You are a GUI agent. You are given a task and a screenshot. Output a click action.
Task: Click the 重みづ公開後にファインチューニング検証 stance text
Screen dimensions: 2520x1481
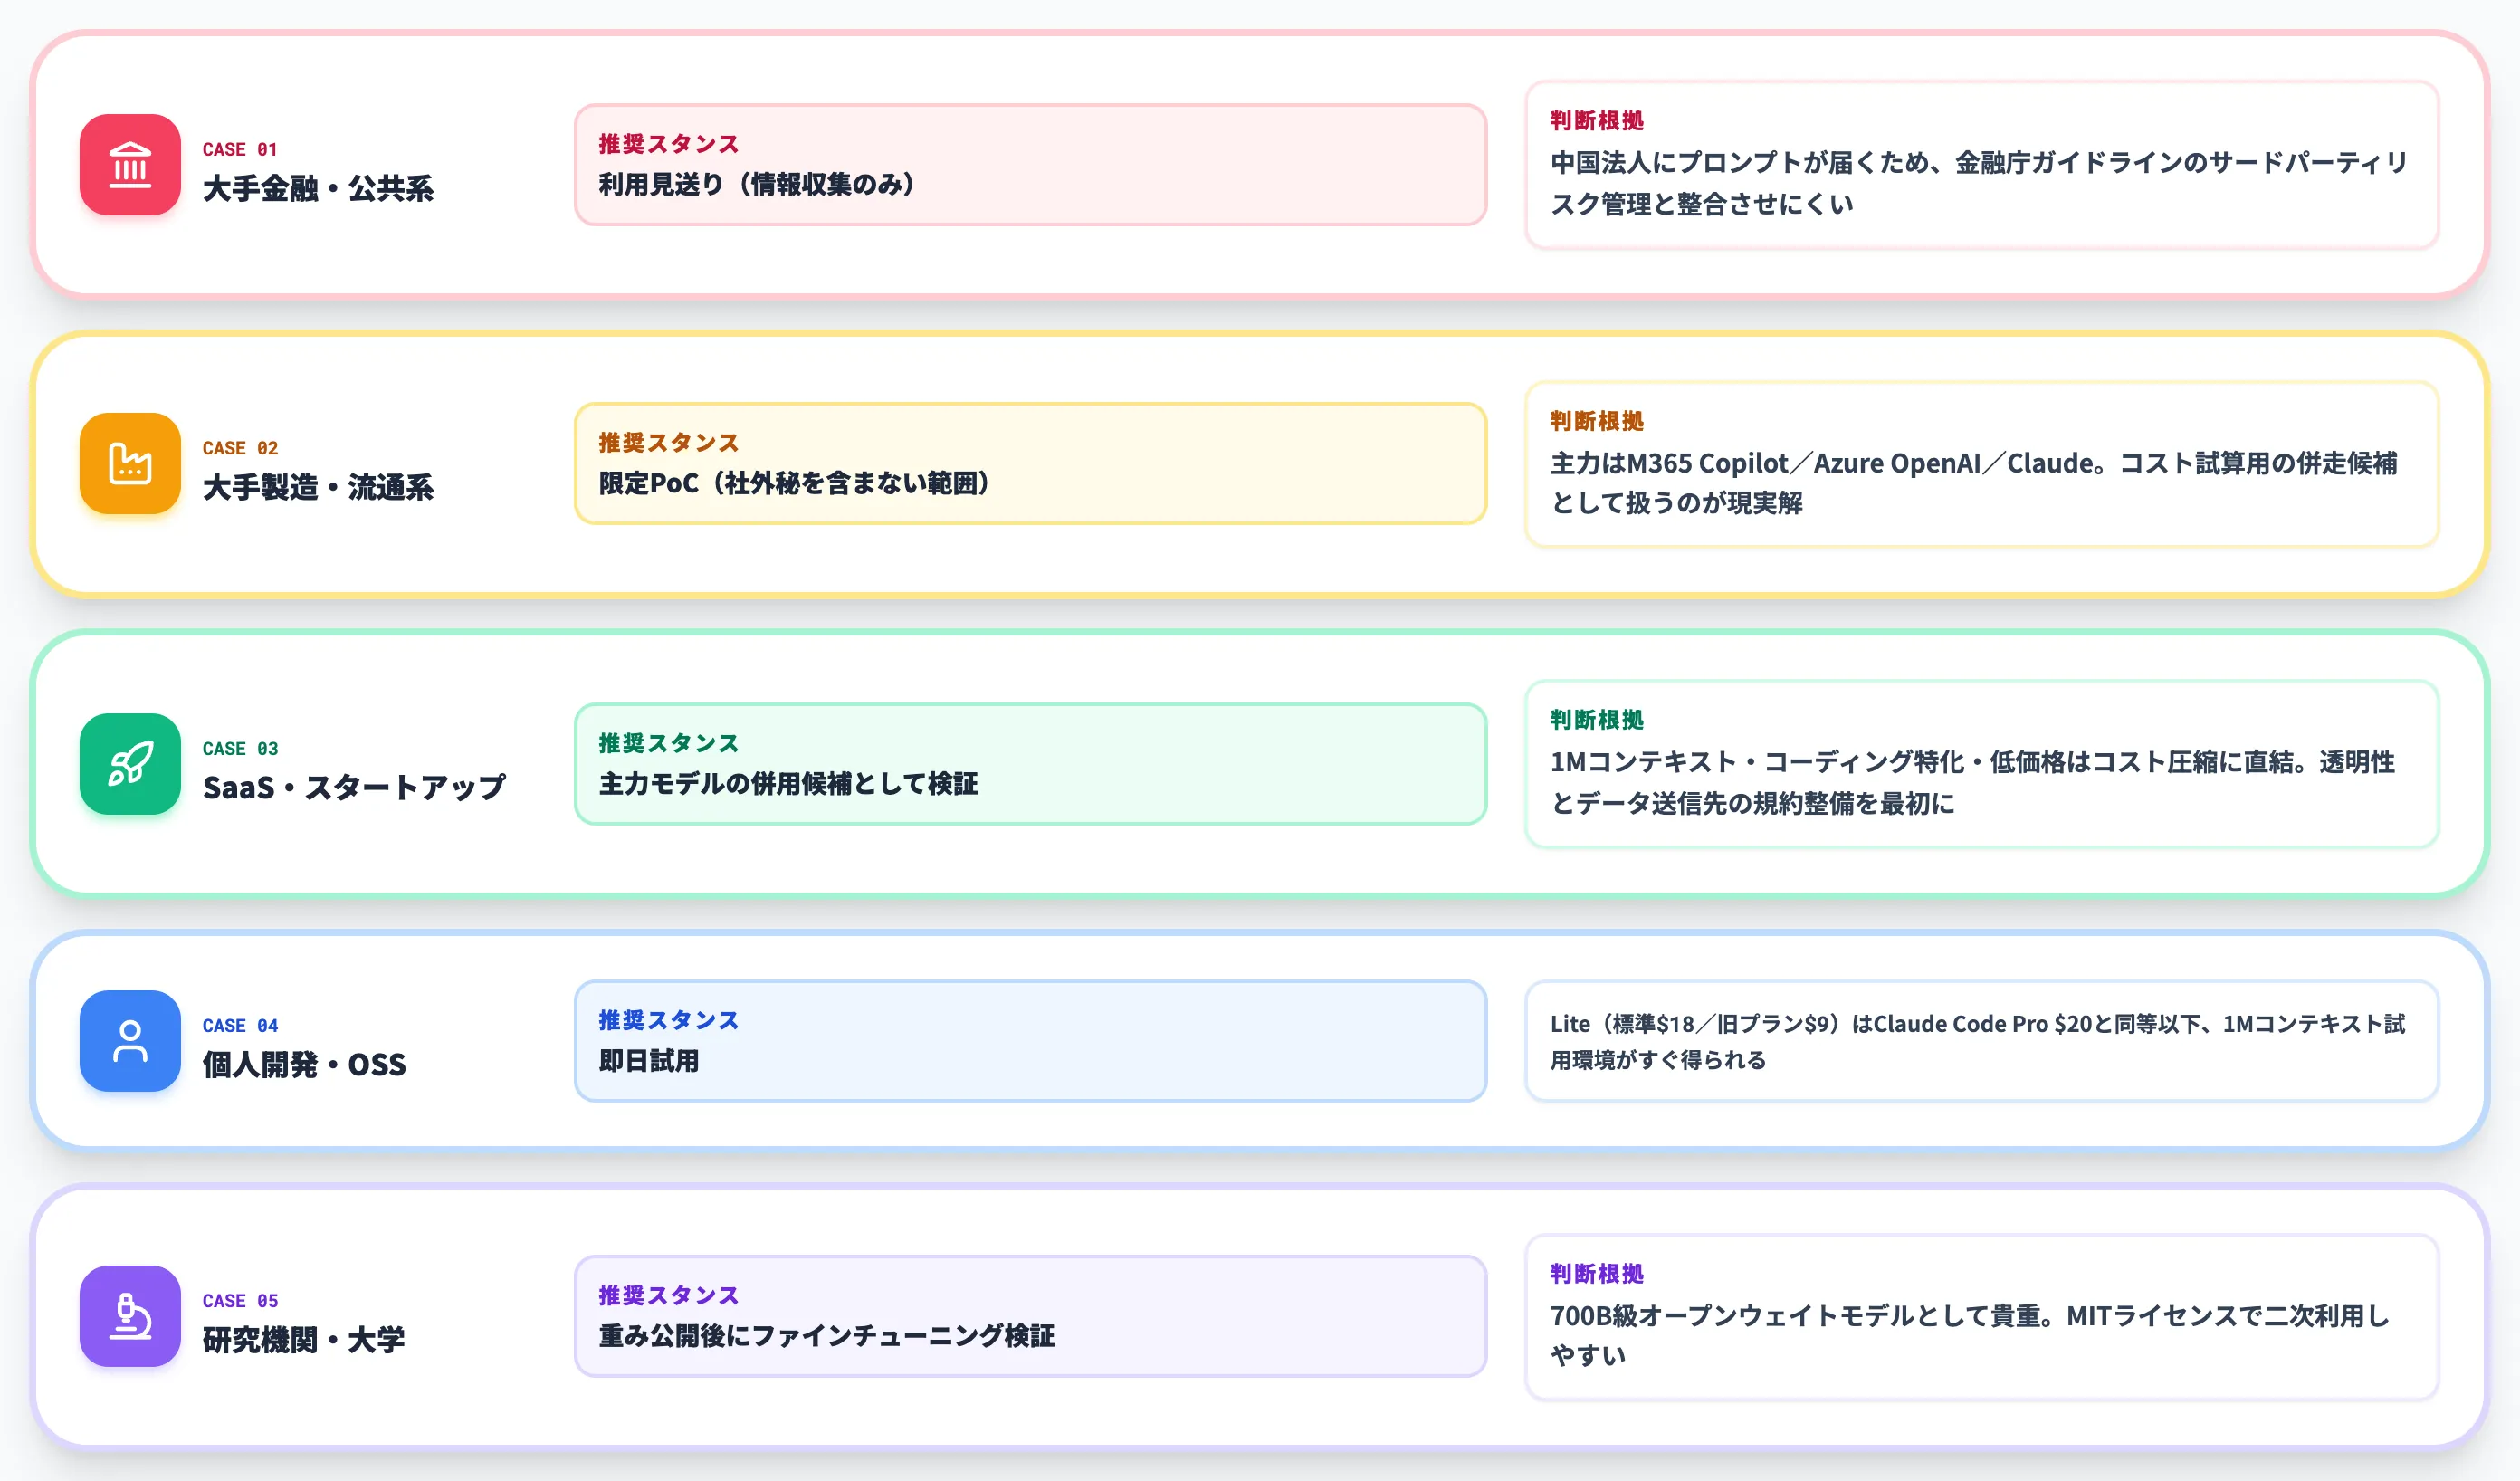[826, 1336]
